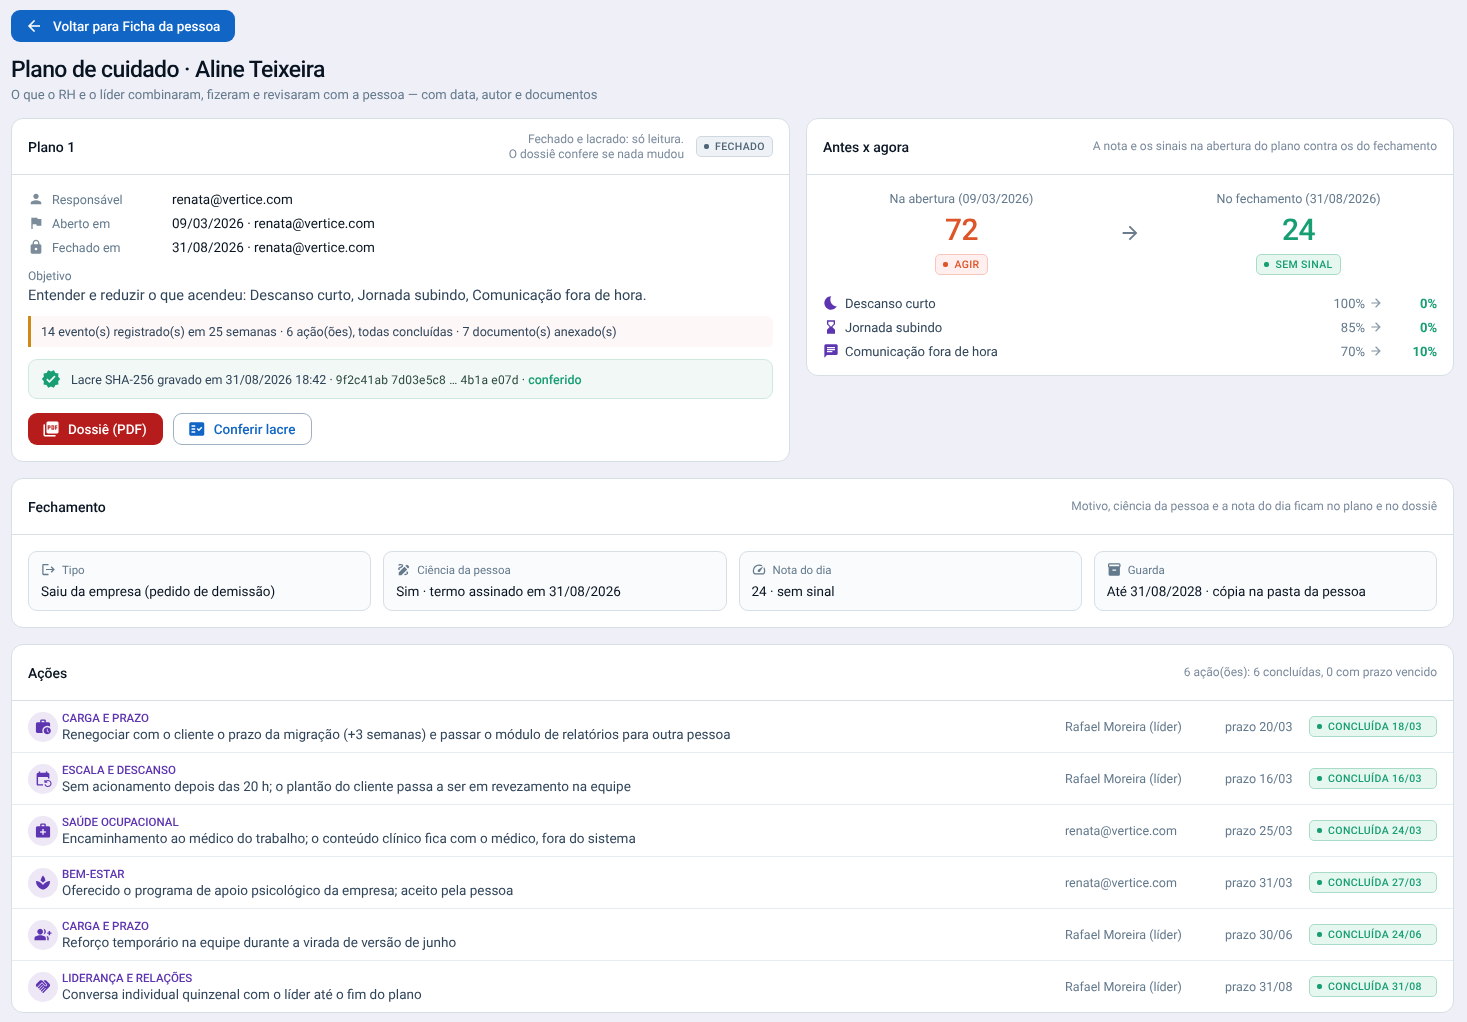Click the Jornada subindo hourglass icon

click(830, 327)
